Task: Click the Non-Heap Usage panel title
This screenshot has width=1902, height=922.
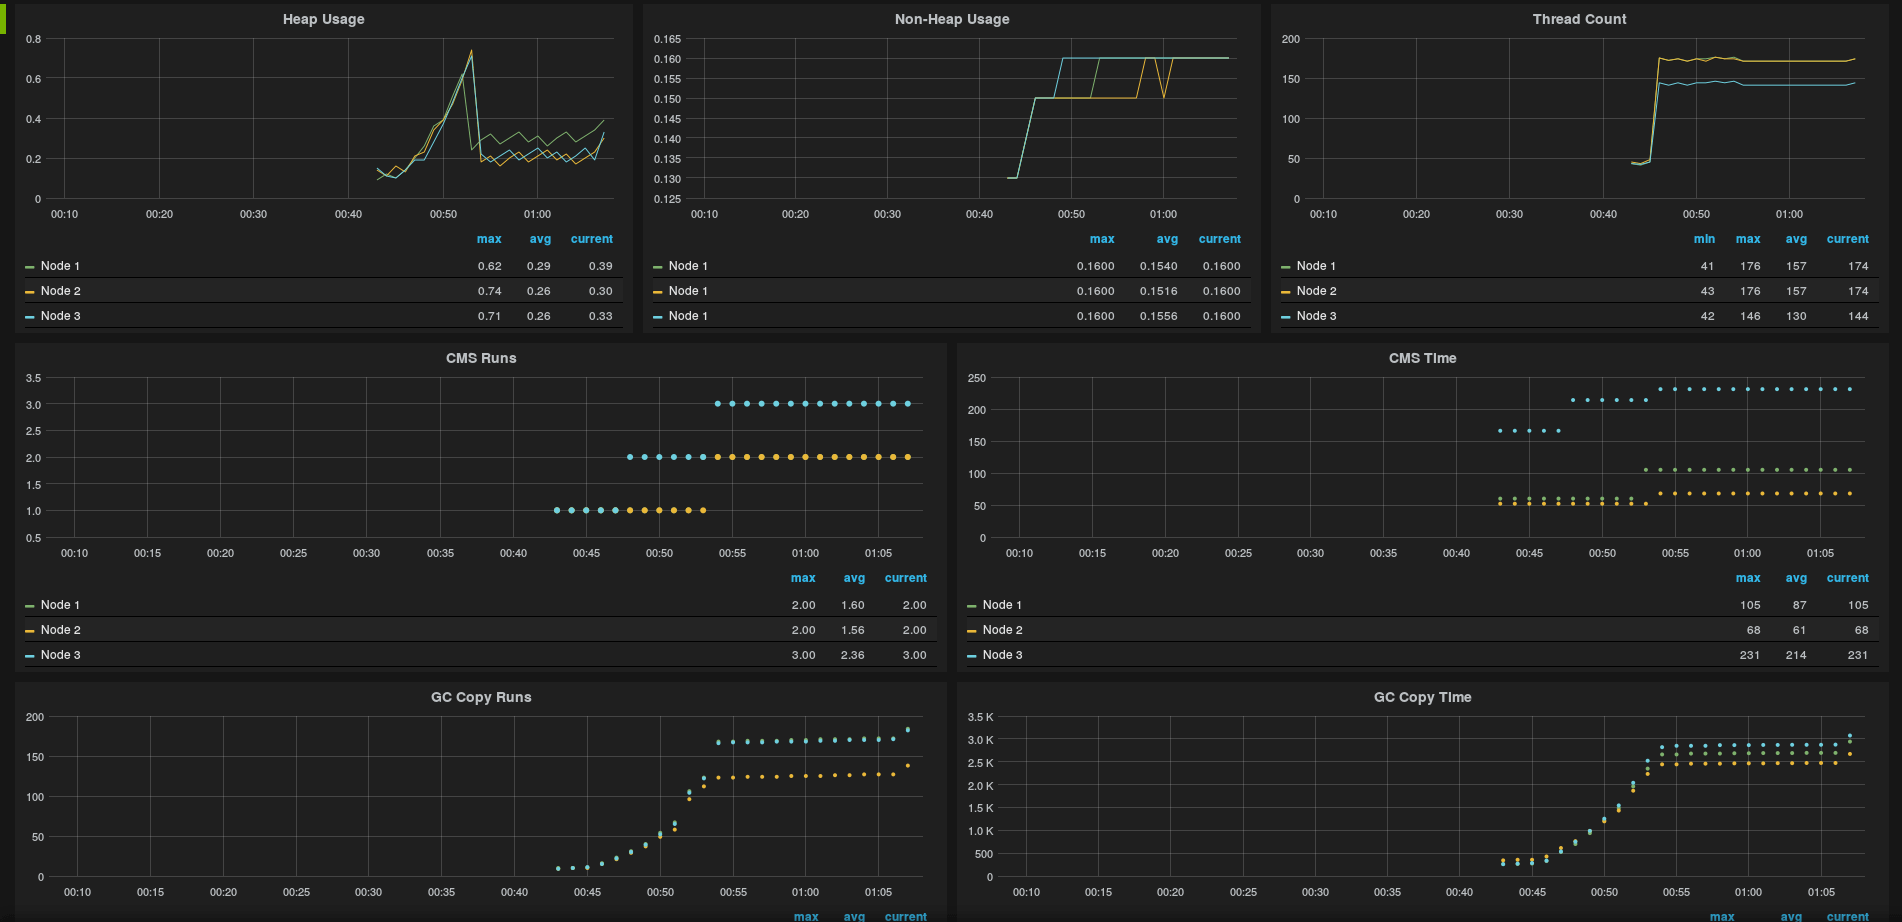Action: pos(951,19)
